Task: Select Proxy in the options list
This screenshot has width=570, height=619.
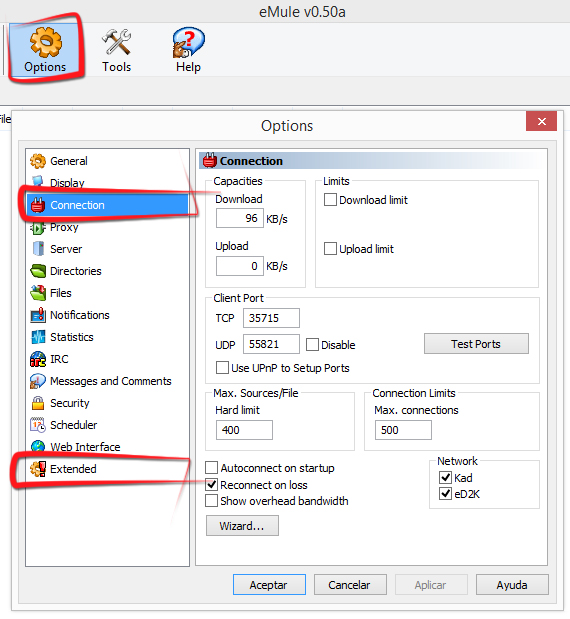Action: (64, 227)
